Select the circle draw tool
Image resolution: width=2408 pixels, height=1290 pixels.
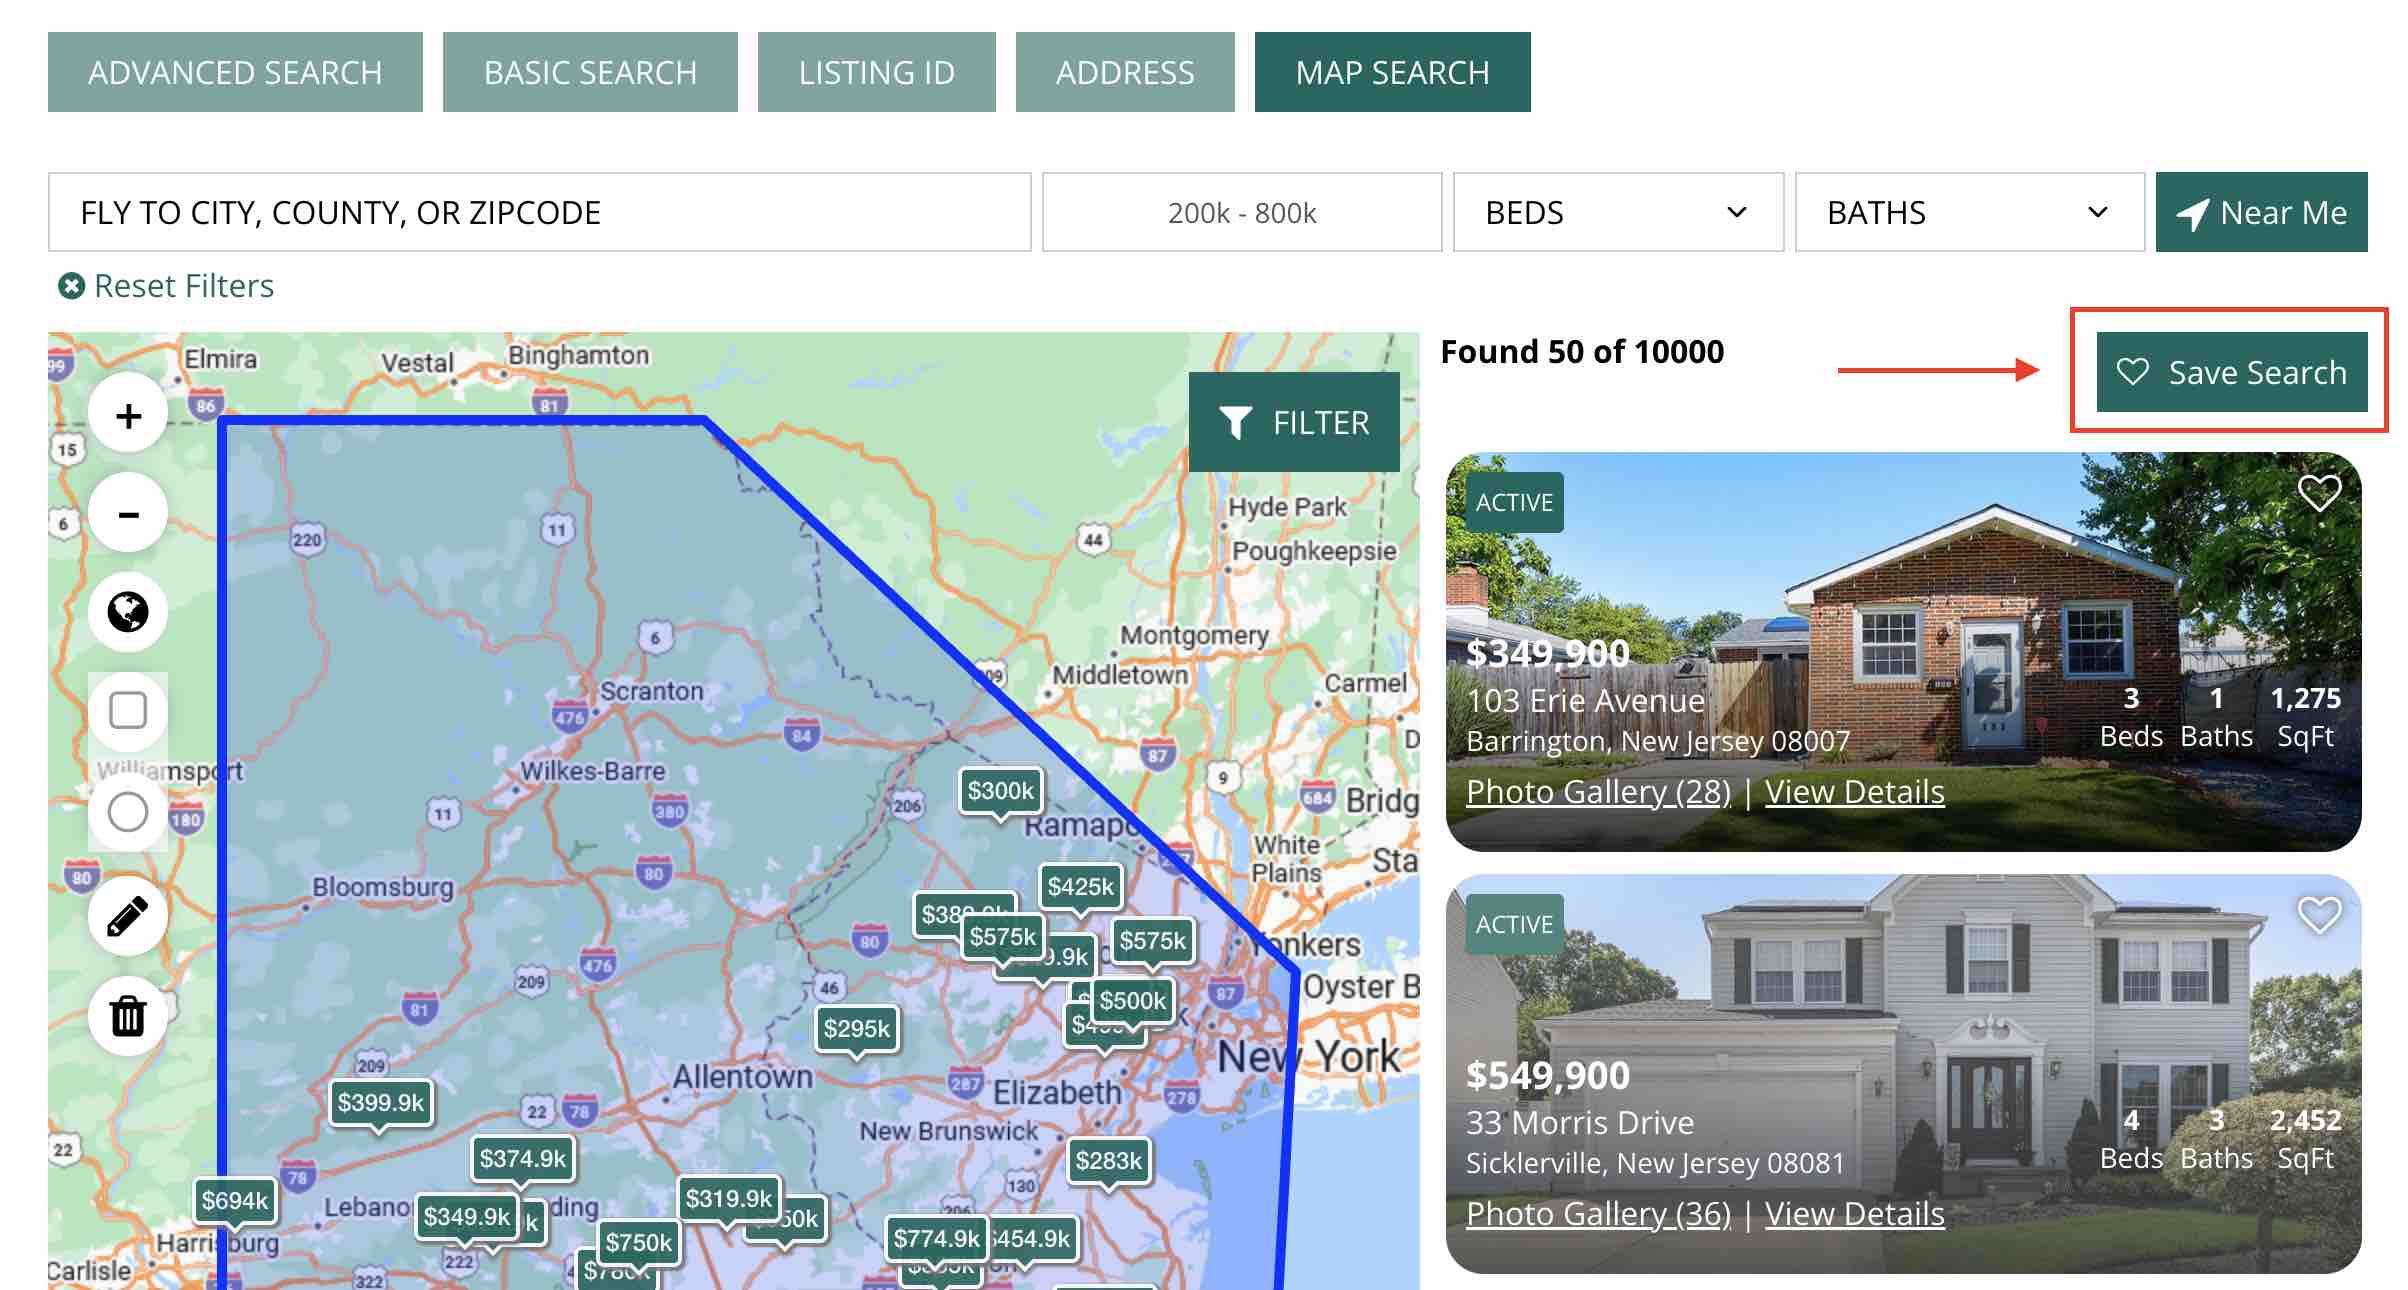[128, 812]
